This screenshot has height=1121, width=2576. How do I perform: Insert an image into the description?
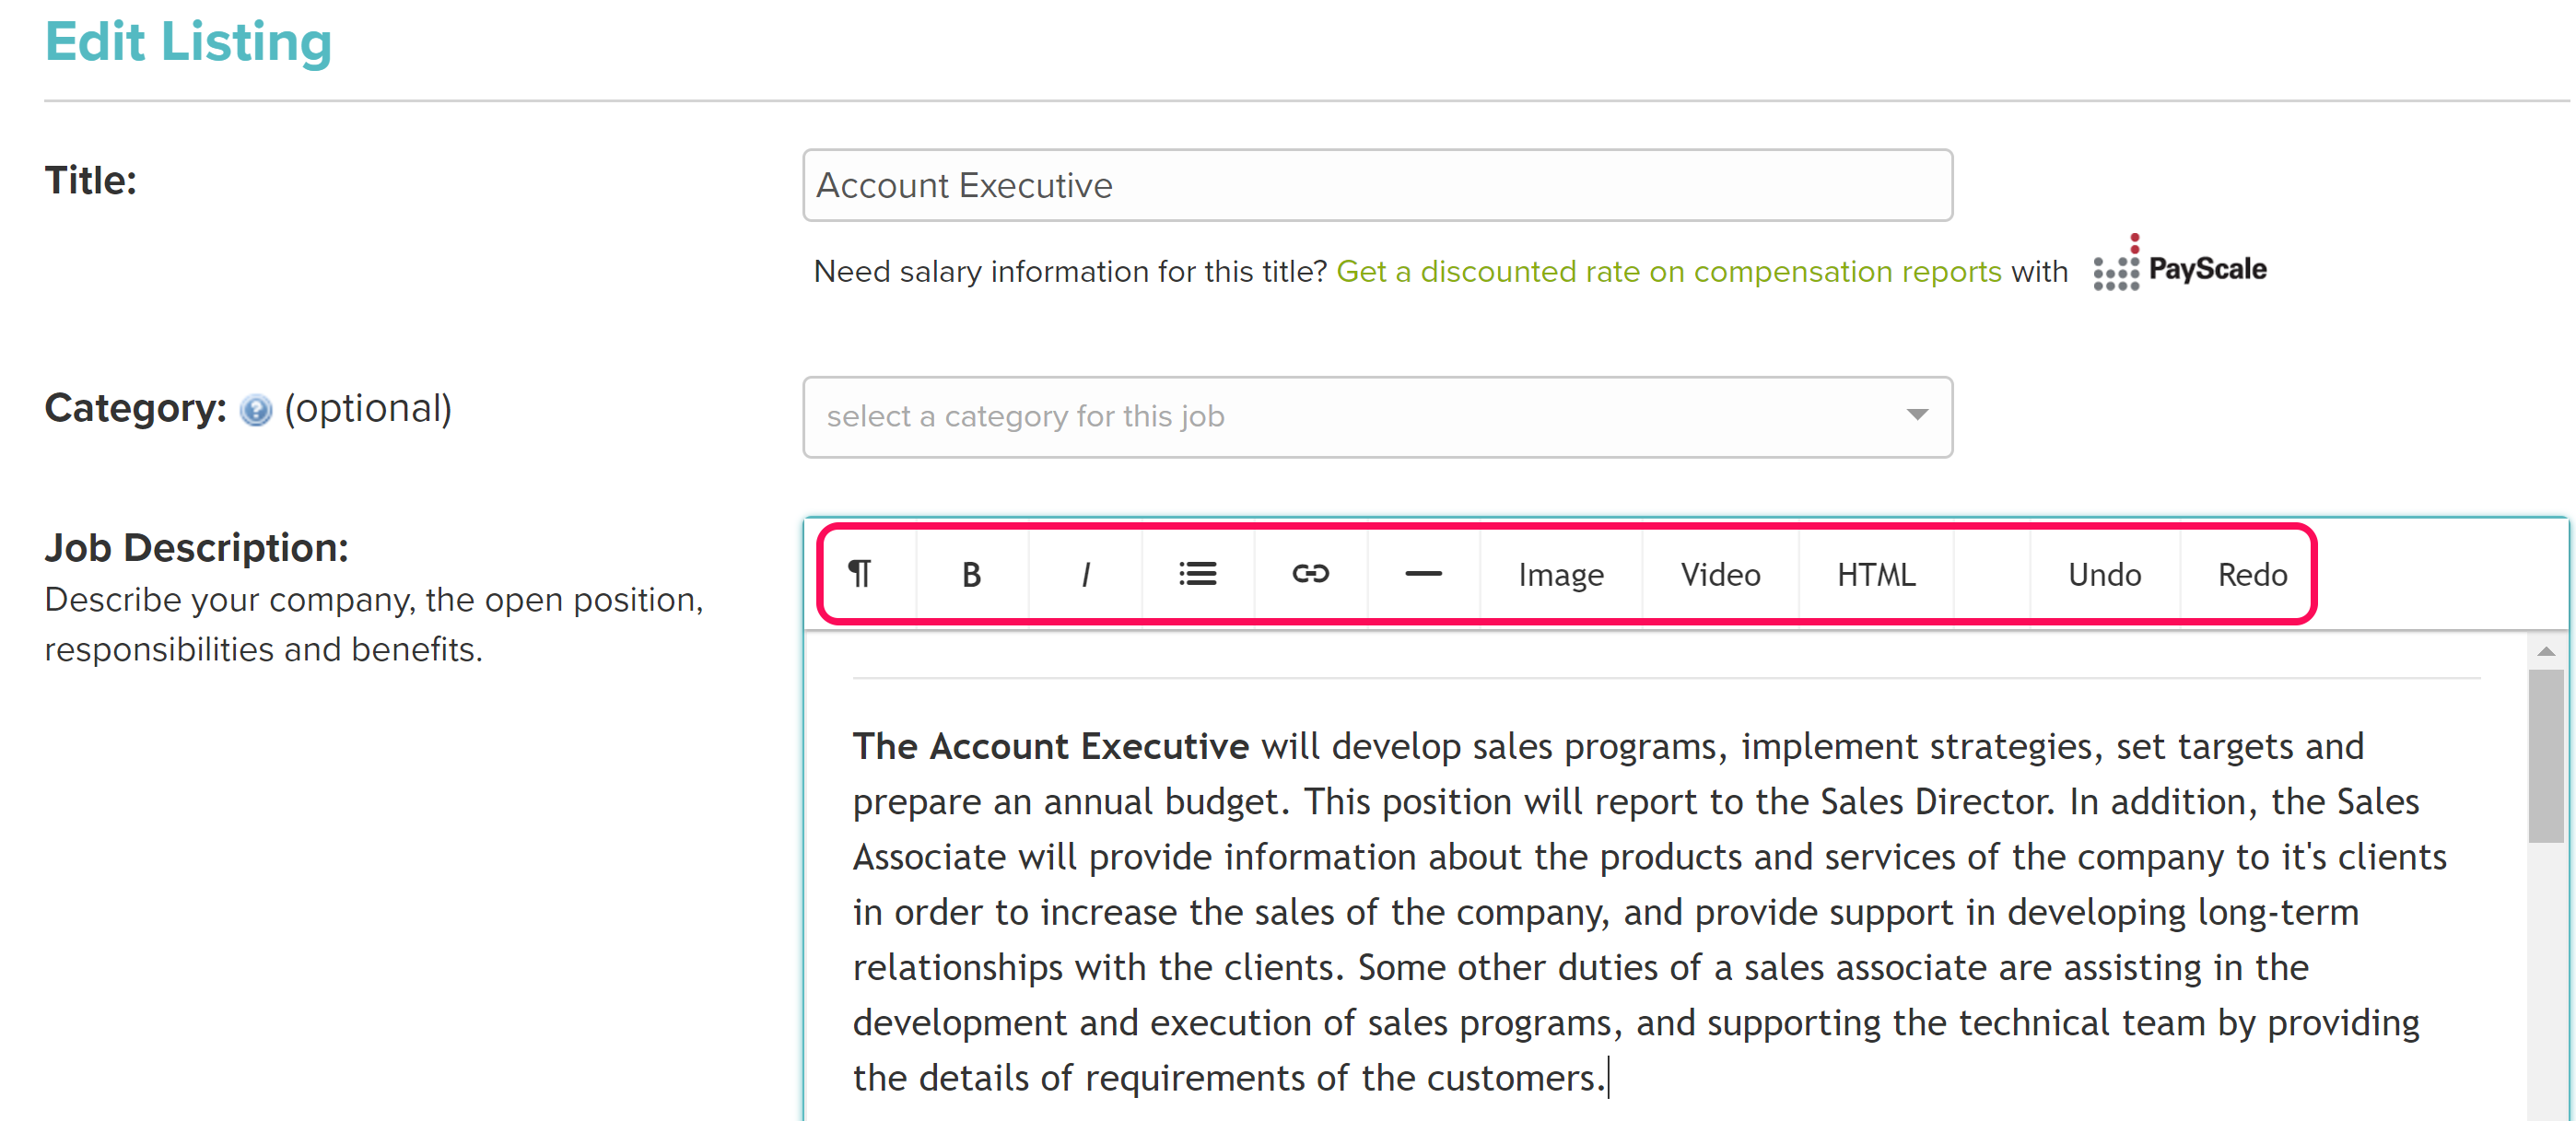tap(1560, 574)
